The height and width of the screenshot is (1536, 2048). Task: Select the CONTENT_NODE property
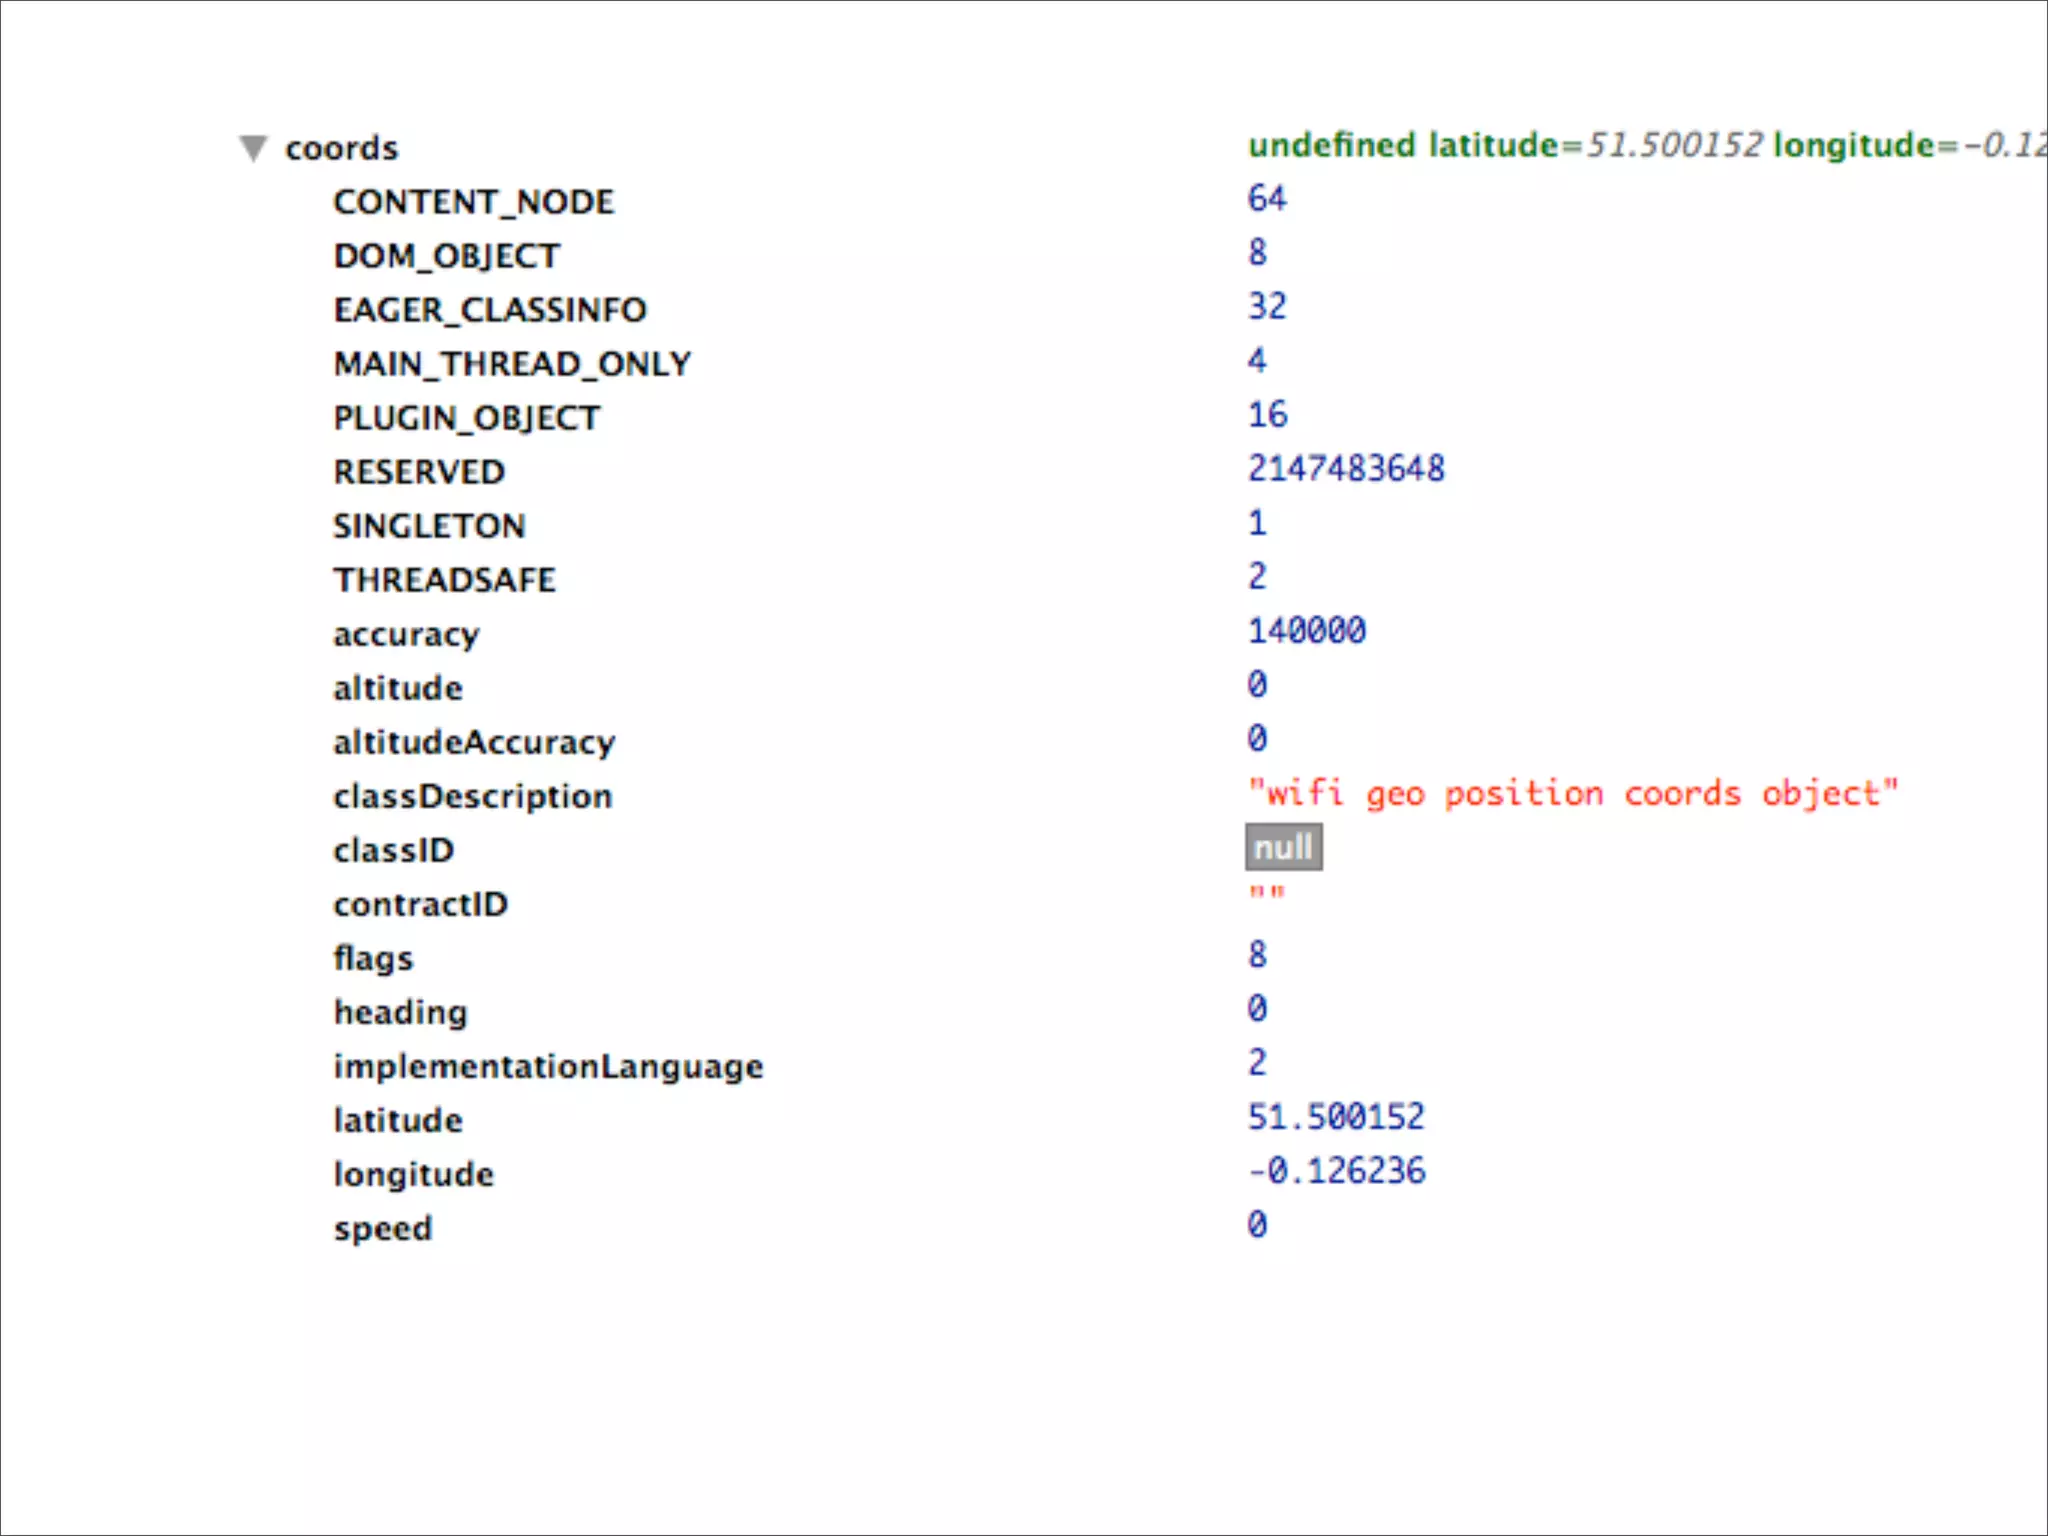tap(473, 202)
